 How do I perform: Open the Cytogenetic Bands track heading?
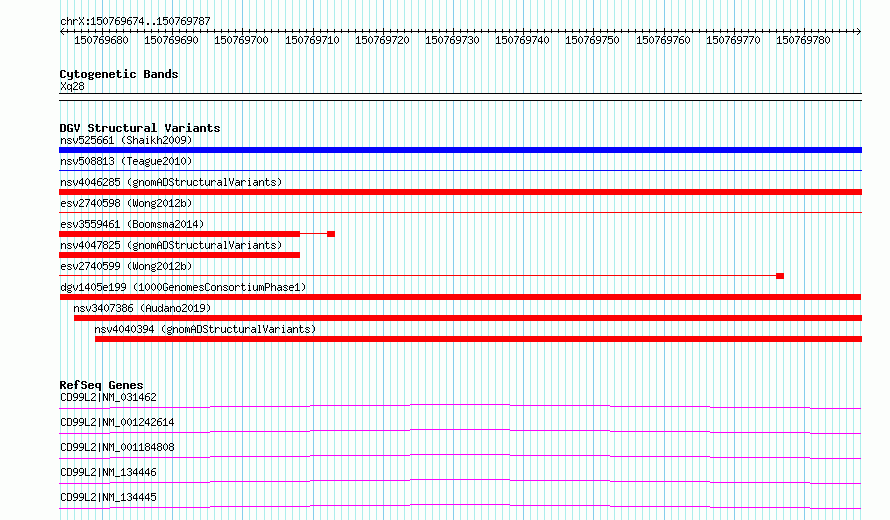(x=119, y=74)
